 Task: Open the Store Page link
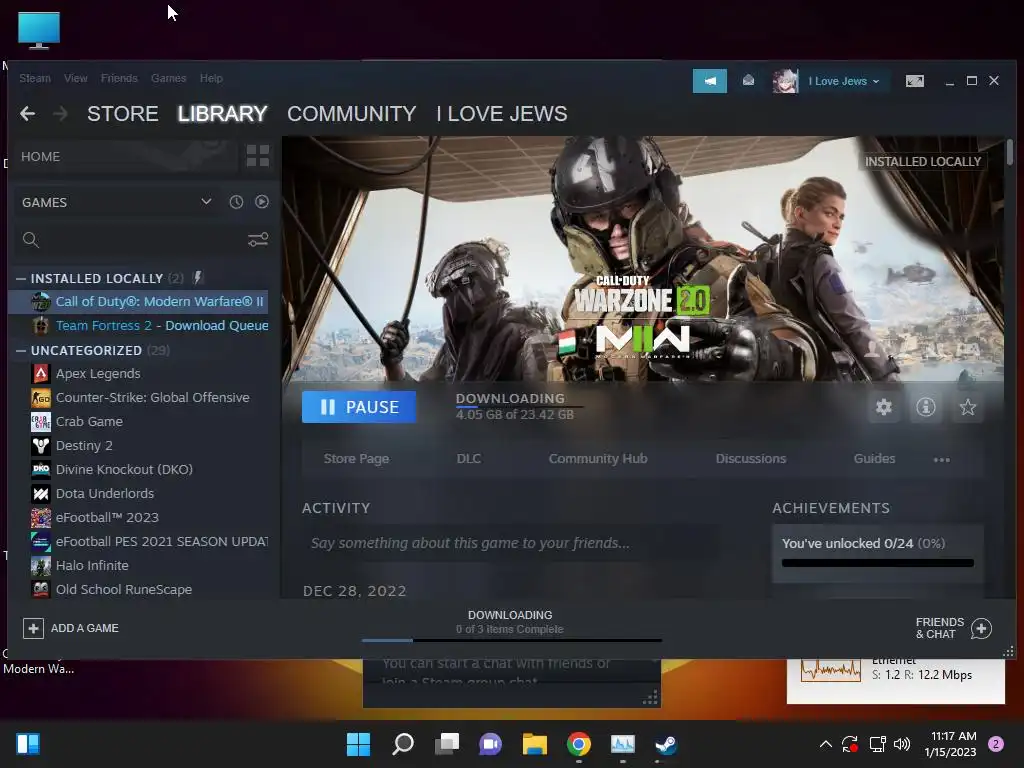(x=357, y=458)
